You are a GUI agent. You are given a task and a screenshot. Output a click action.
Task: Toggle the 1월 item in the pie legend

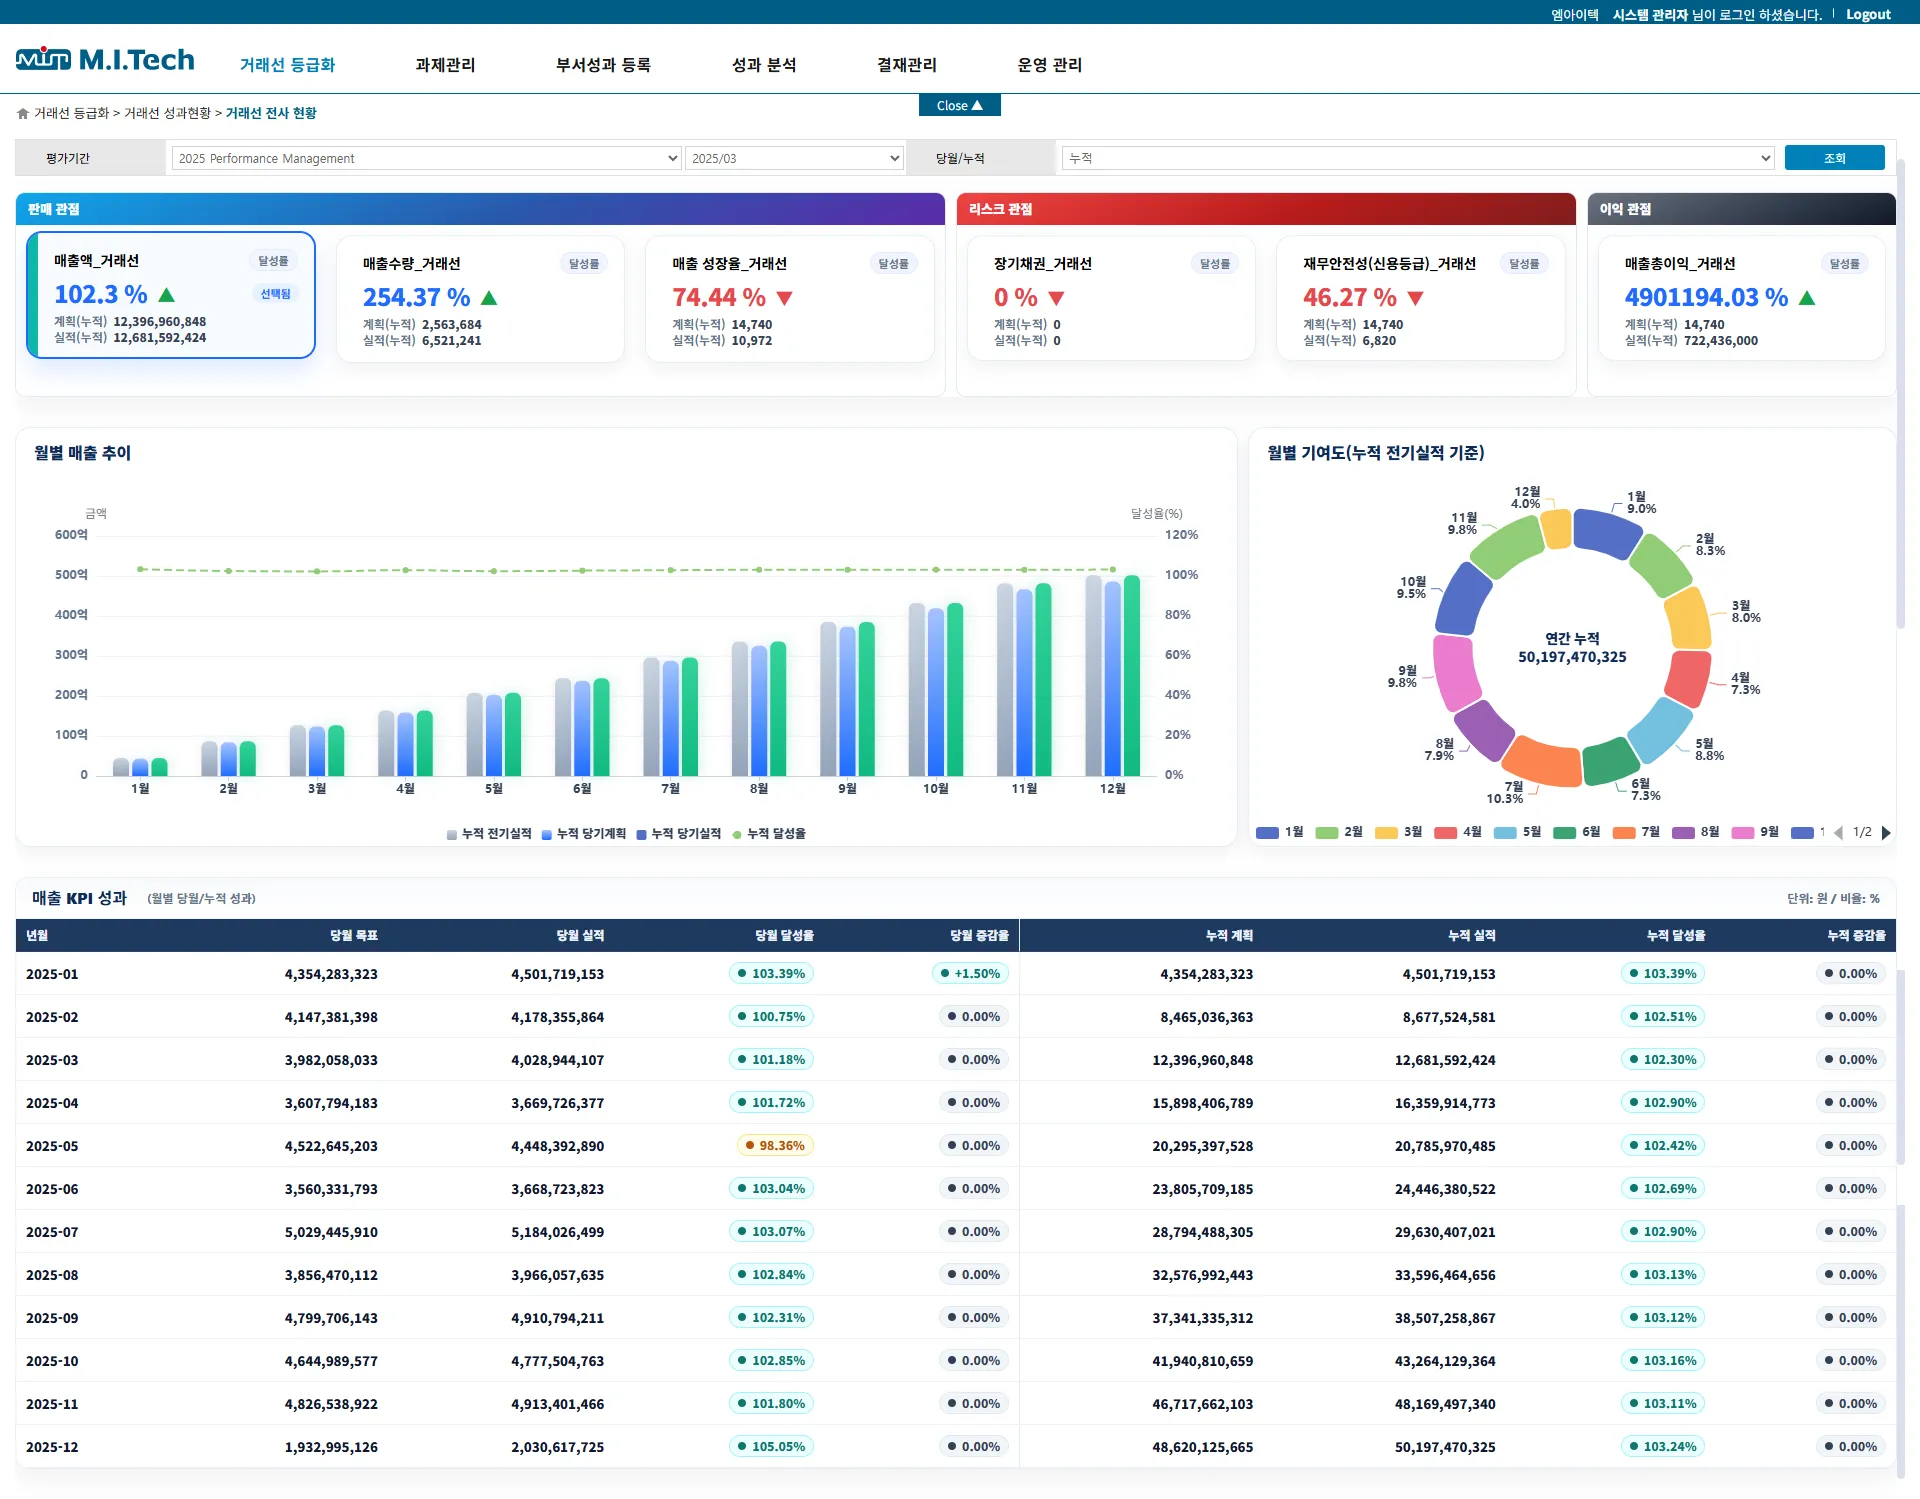coord(1280,832)
